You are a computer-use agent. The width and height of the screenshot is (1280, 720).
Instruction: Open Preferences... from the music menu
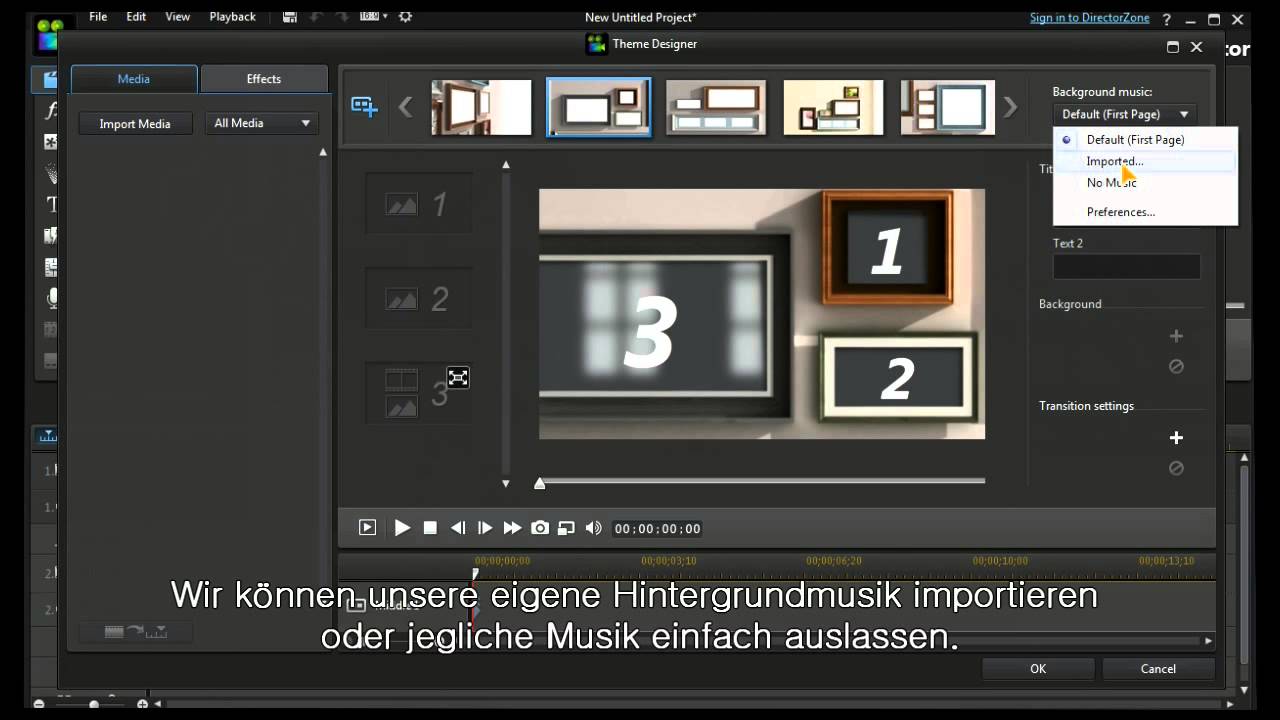pyautogui.click(x=1121, y=212)
